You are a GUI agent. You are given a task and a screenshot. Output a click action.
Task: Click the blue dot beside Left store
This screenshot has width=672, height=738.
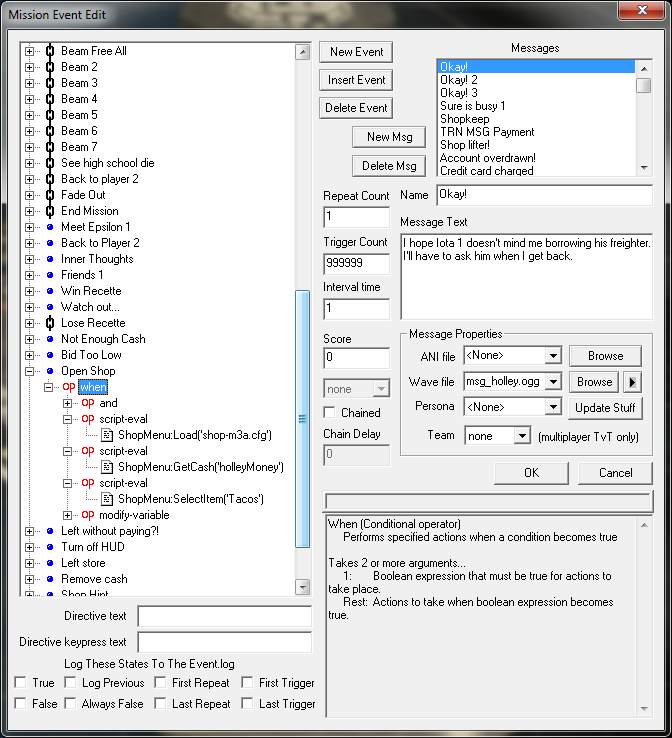(x=50, y=563)
